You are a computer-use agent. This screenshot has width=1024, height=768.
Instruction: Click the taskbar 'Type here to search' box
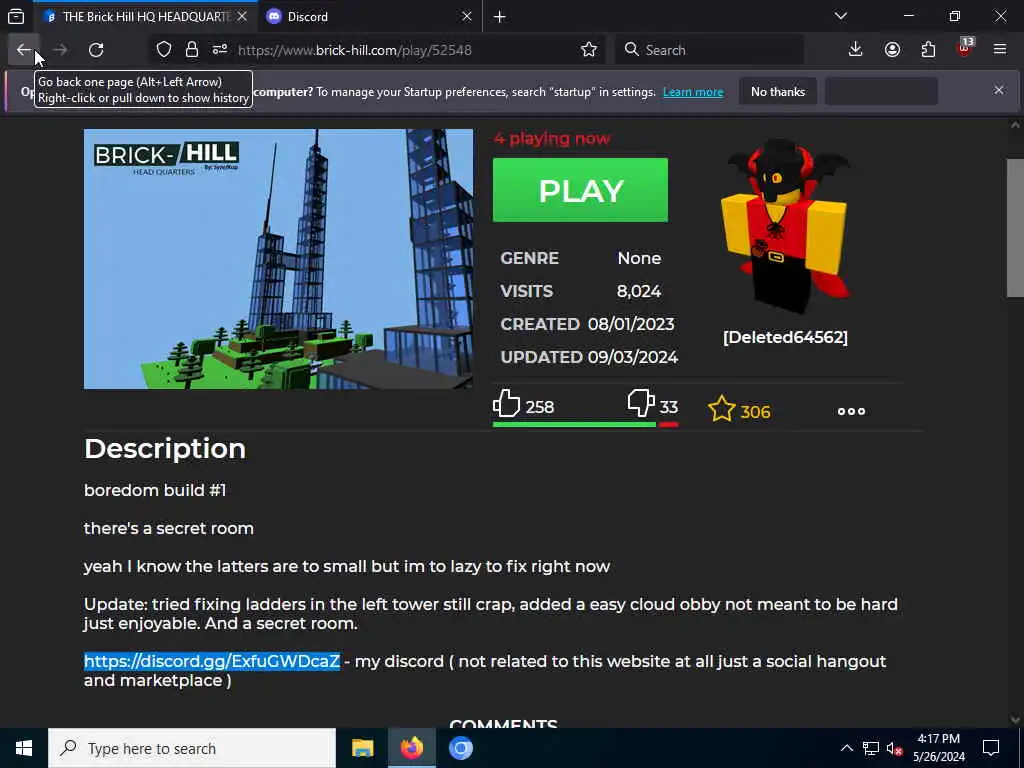coord(192,748)
